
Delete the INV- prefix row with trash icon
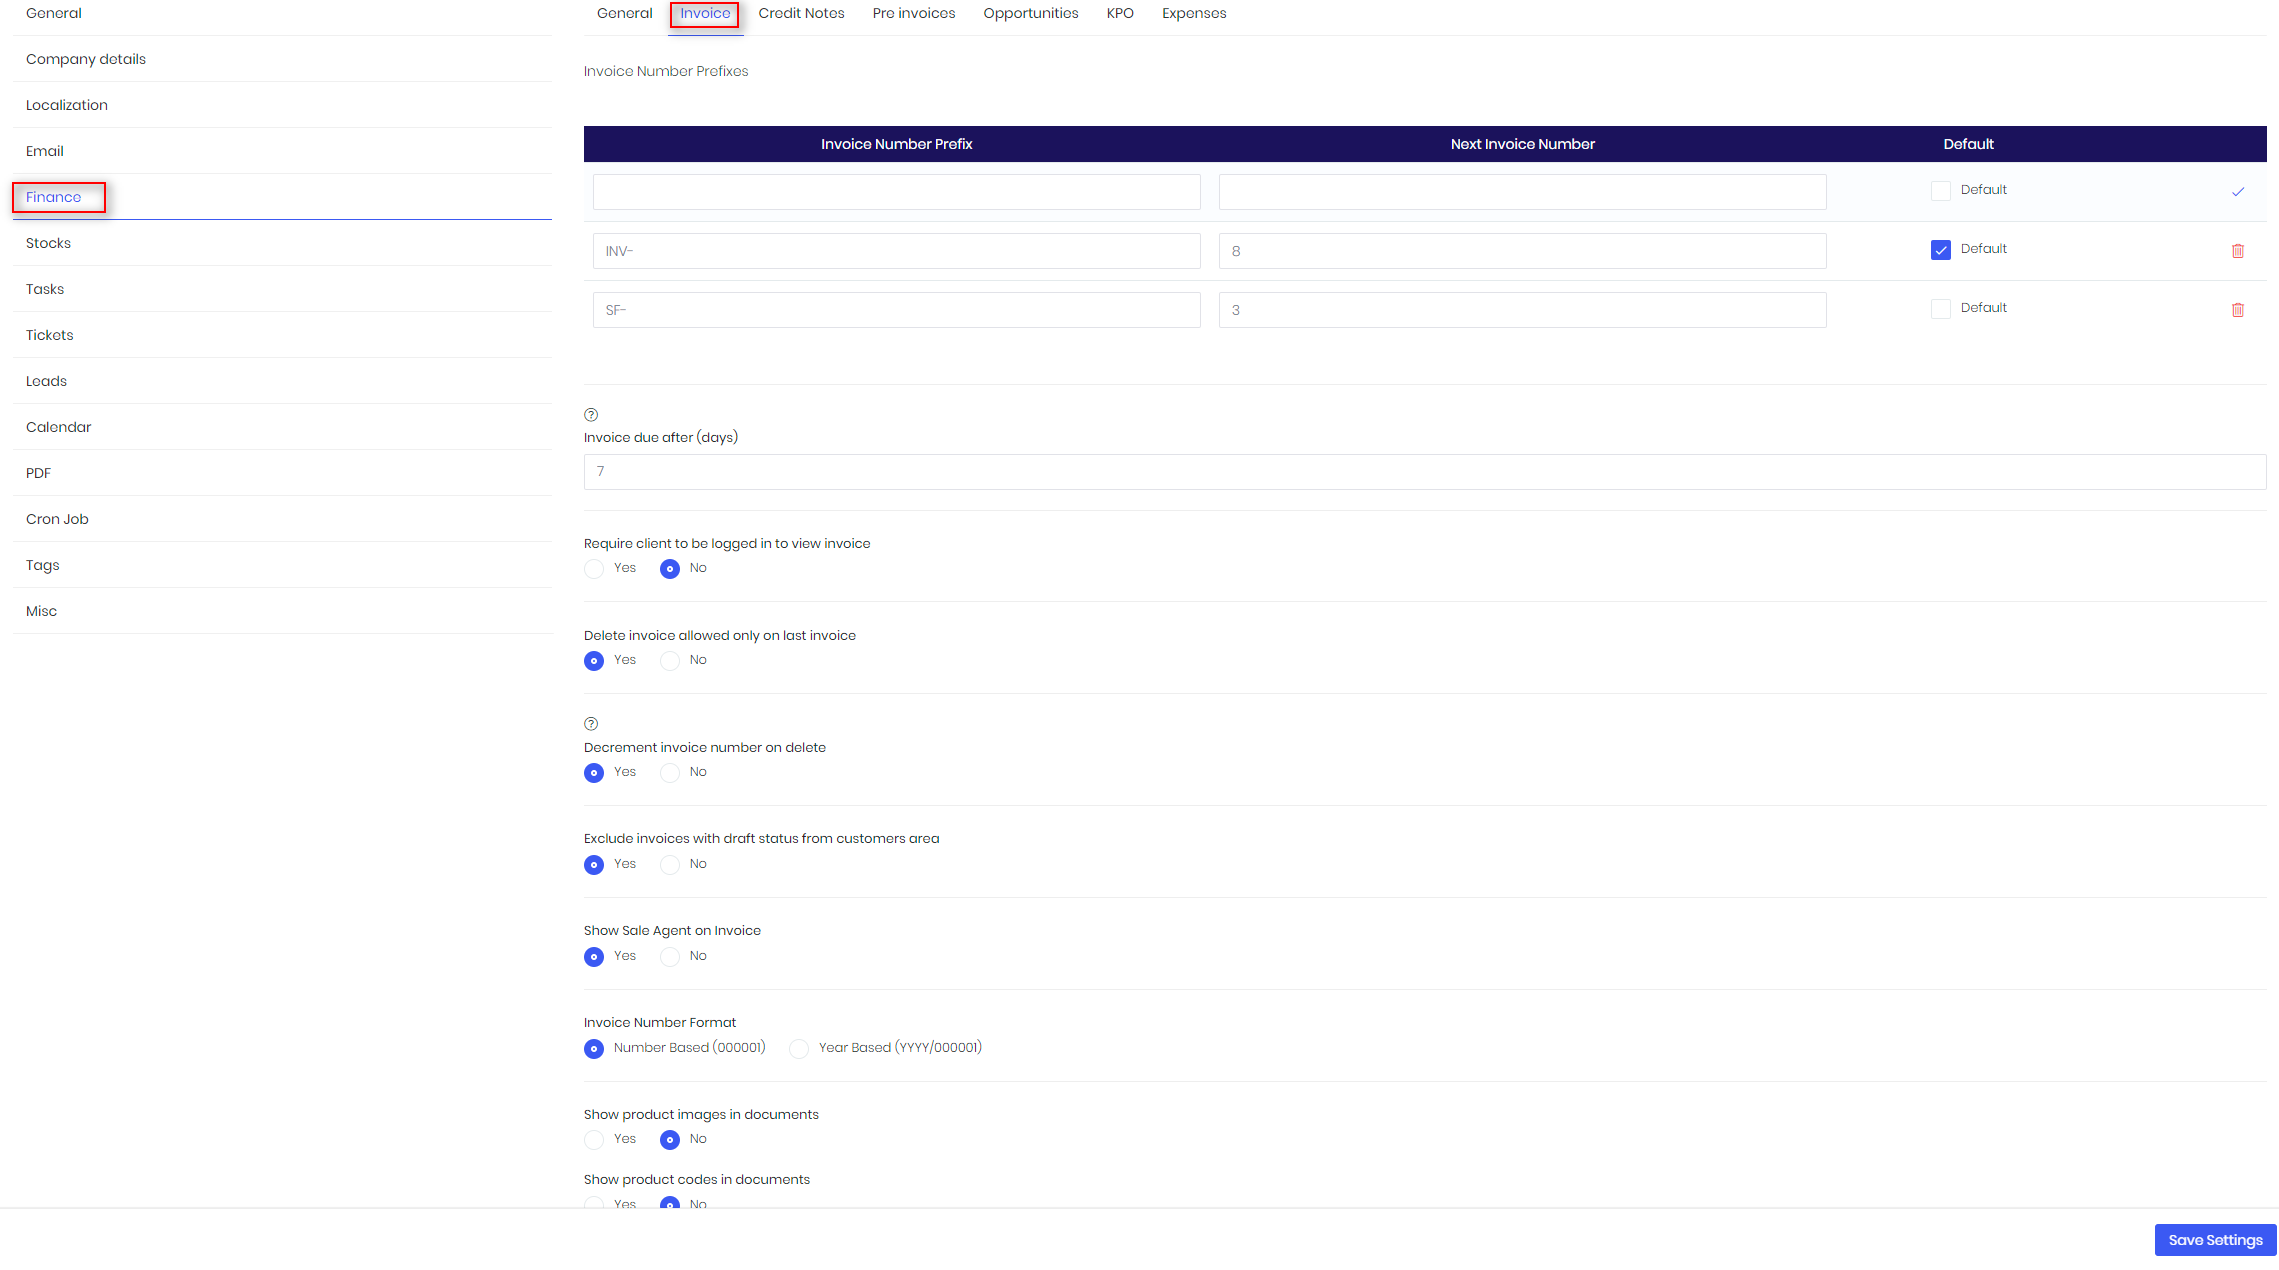[2237, 251]
